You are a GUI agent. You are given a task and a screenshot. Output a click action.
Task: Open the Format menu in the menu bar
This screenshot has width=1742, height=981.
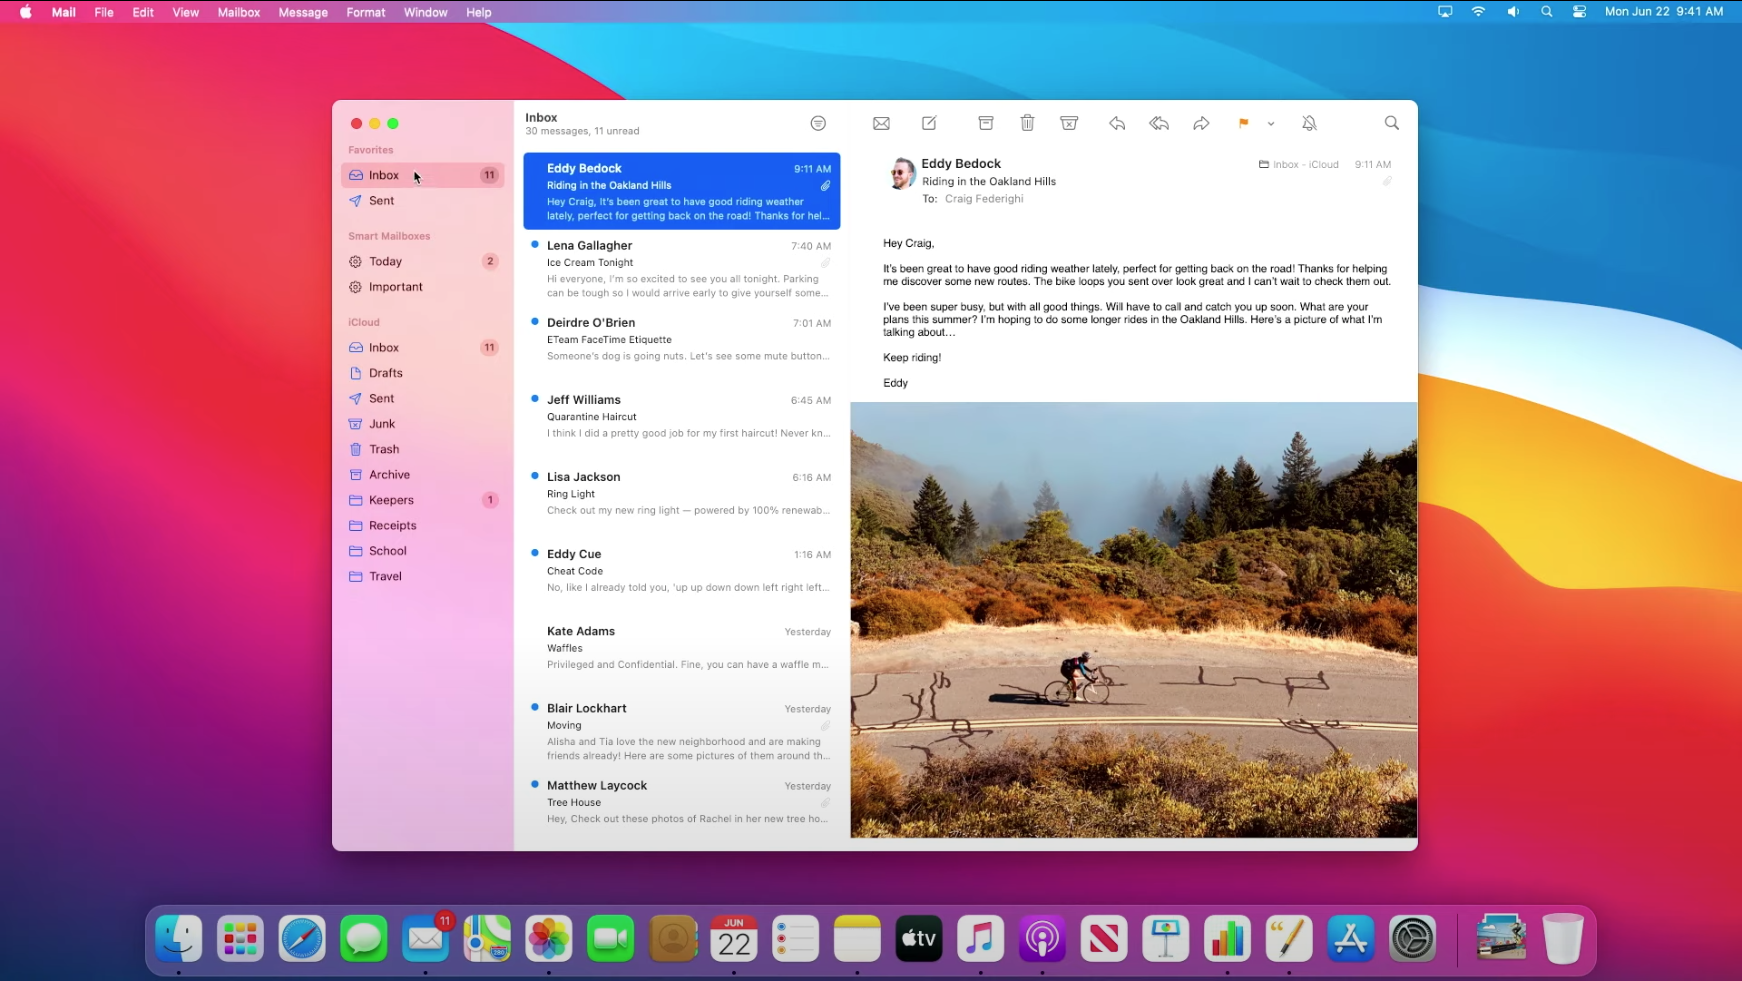coord(365,12)
